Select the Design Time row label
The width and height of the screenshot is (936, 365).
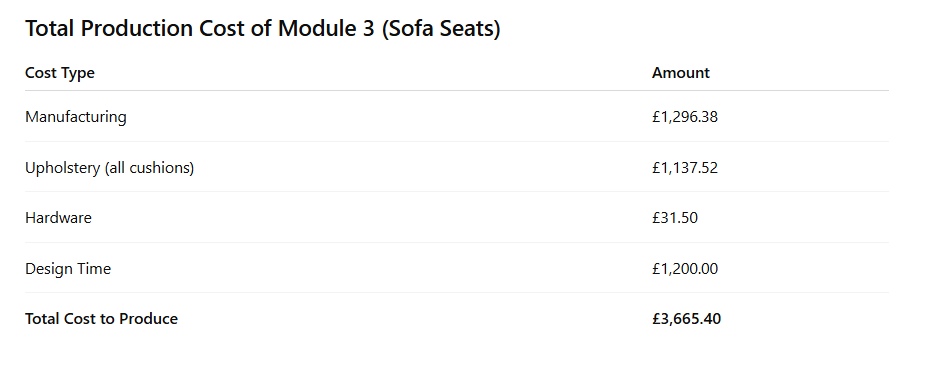(68, 269)
